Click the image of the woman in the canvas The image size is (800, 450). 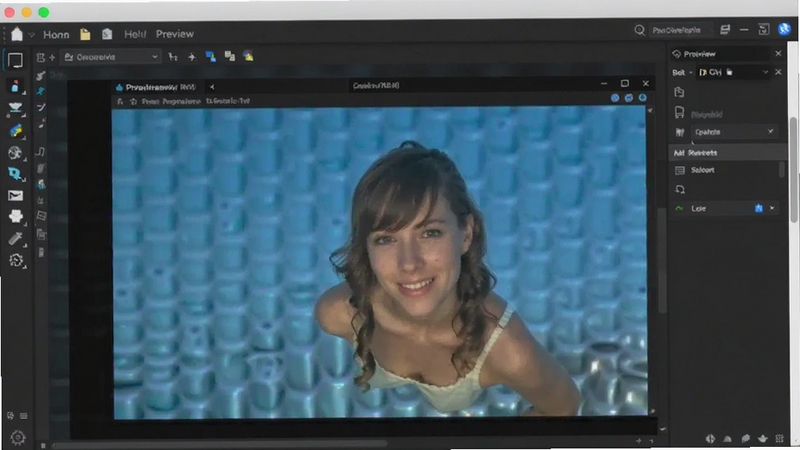coord(380,262)
